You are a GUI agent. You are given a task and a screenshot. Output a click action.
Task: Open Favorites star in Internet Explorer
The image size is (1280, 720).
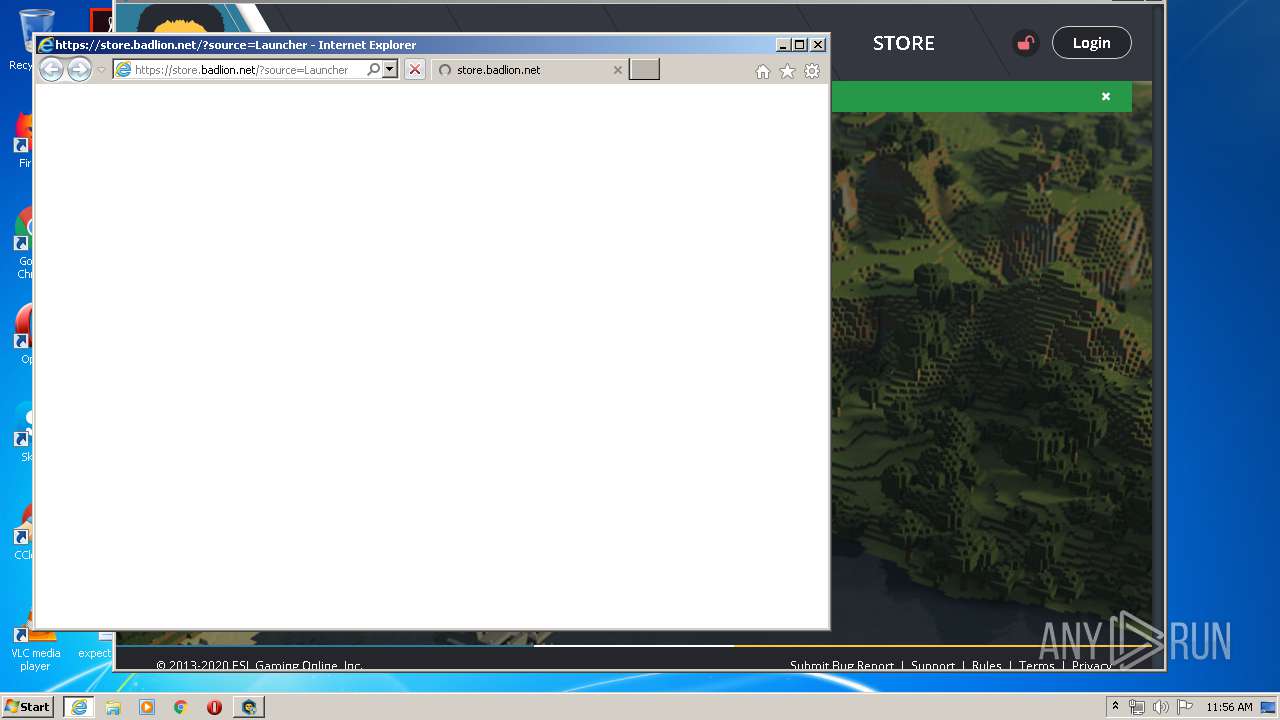(x=787, y=71)
